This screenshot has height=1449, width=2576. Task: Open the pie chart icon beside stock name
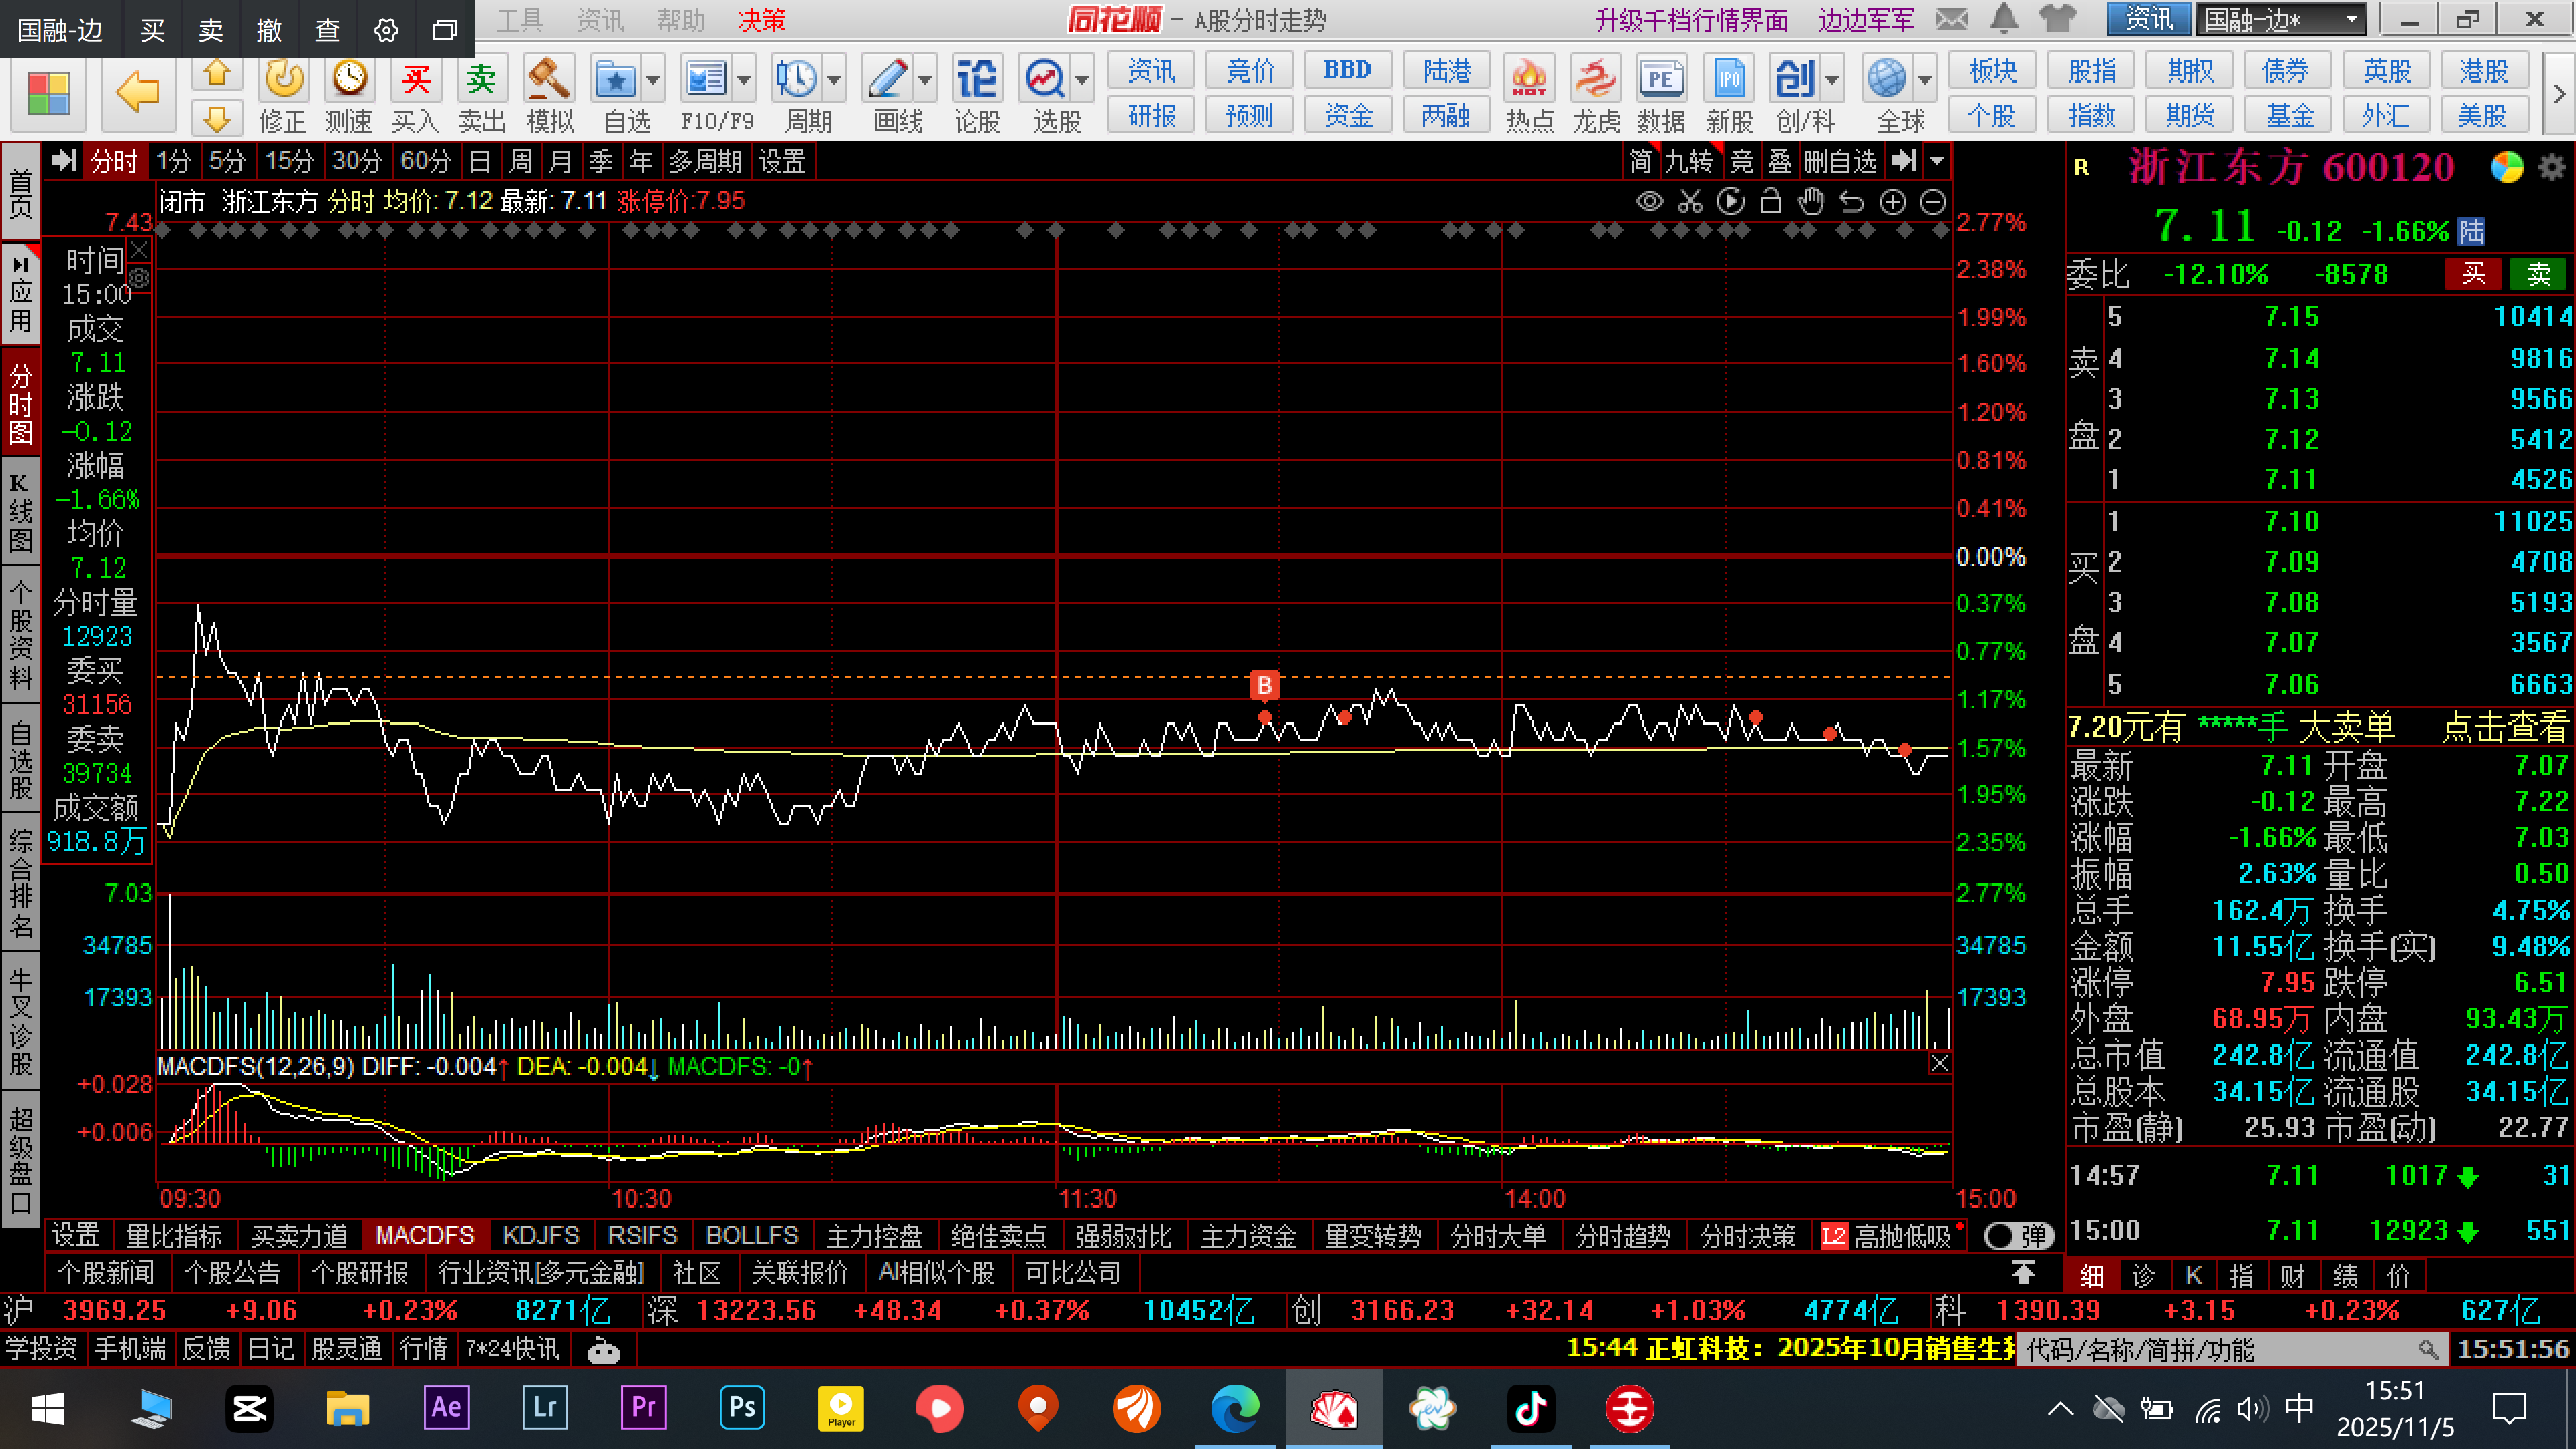pos(2506,167)
